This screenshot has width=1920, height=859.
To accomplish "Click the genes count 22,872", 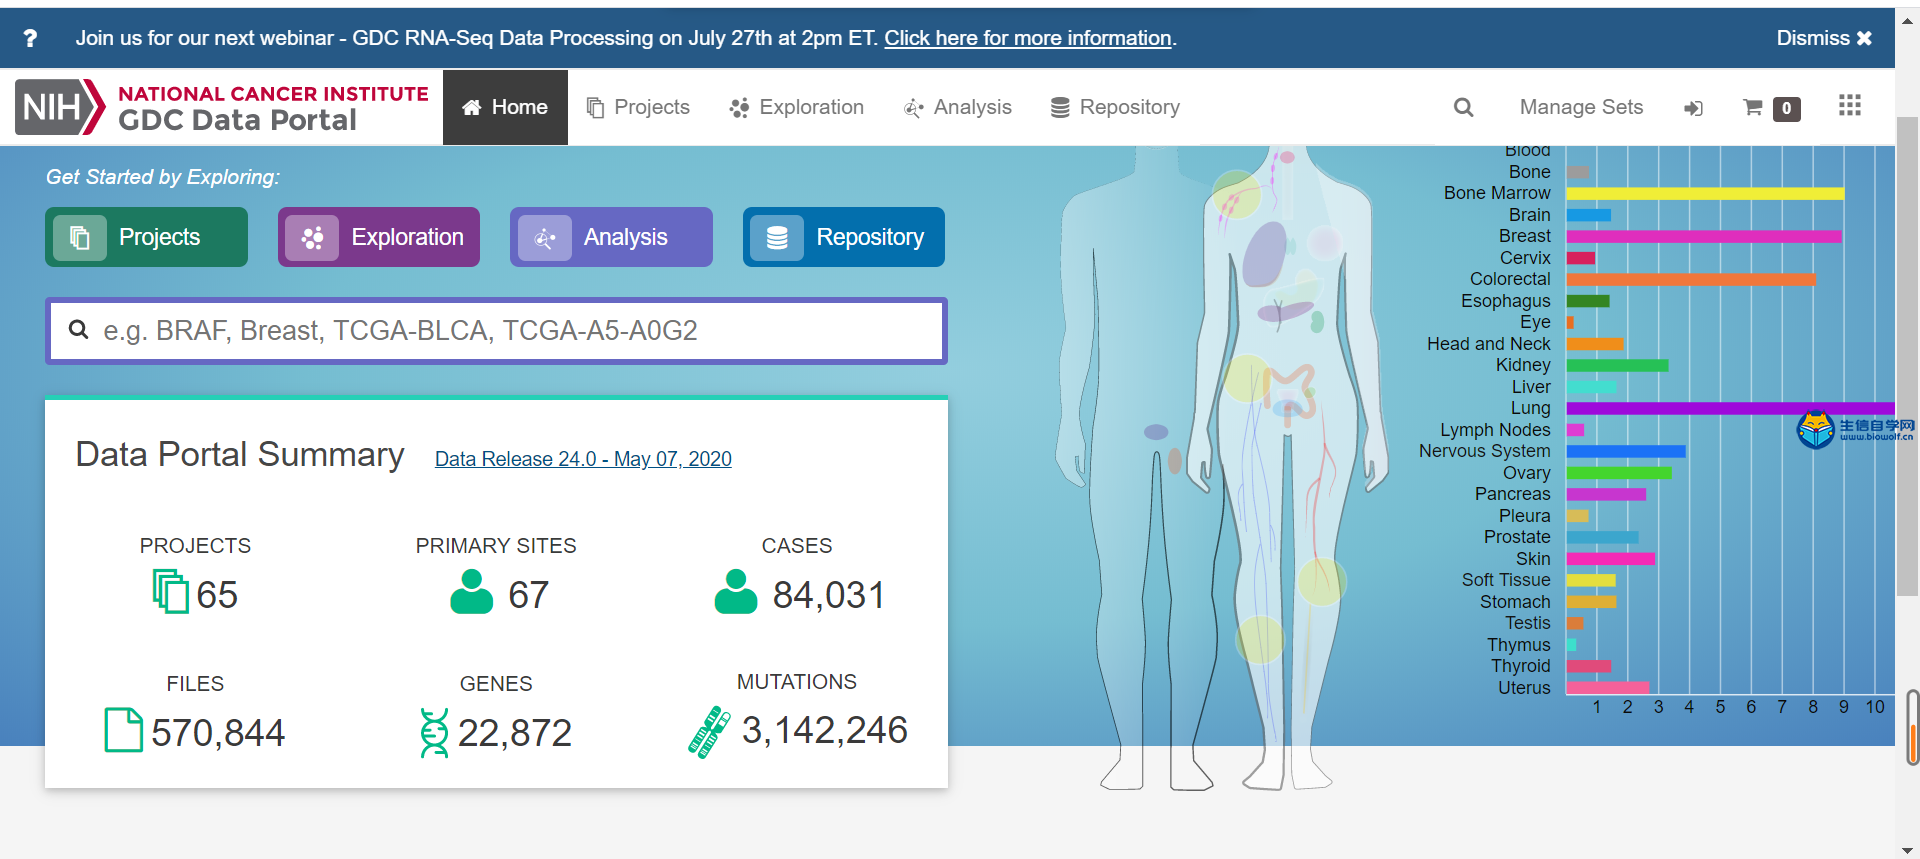I will (515, 733).
